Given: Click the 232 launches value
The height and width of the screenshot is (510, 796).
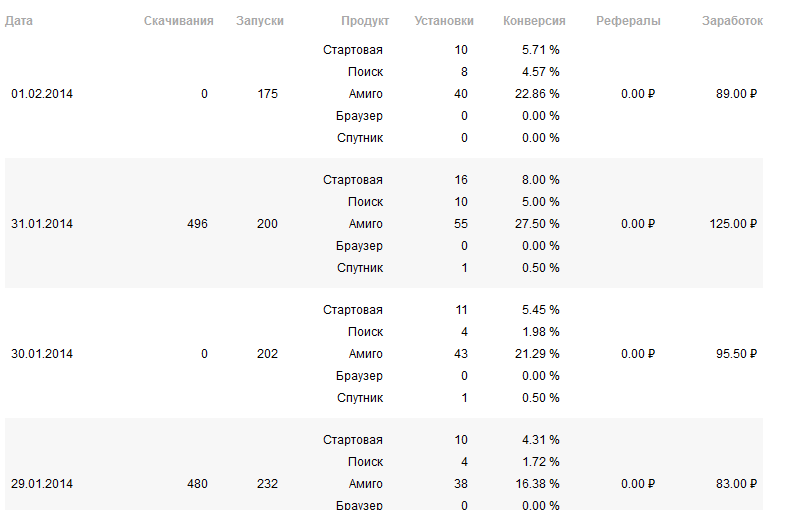Looking at the screenshot, I should coord(268,484).
